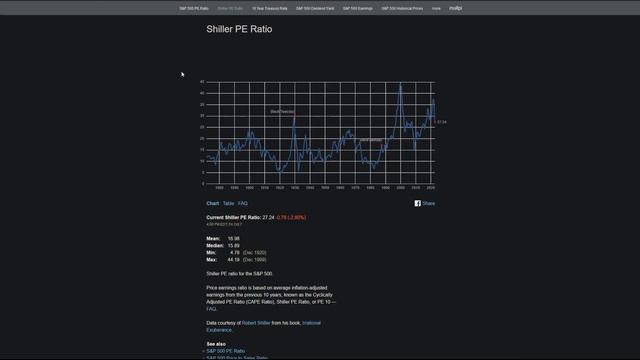Switch to the Chart tab
The height and width of the screenshot is (360, 640).
coord(213,203)
